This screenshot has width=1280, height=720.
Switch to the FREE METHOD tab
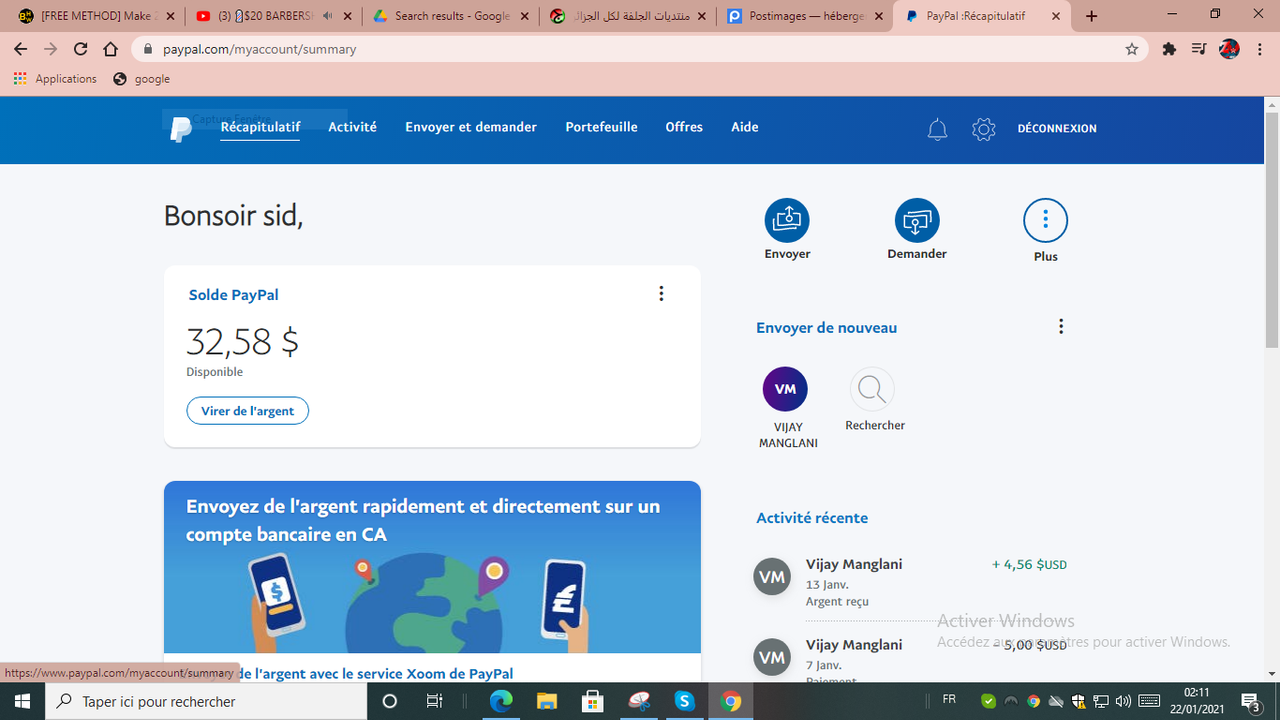[95, 16]
